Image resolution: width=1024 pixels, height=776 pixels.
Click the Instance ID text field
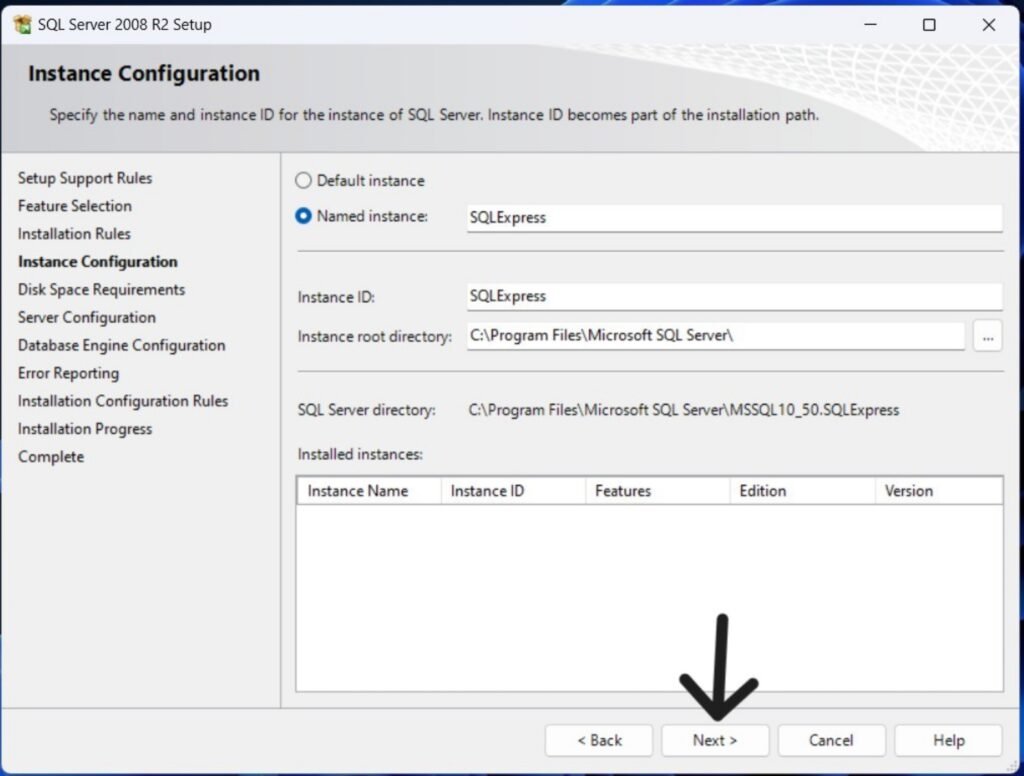(x=733, y=296)
